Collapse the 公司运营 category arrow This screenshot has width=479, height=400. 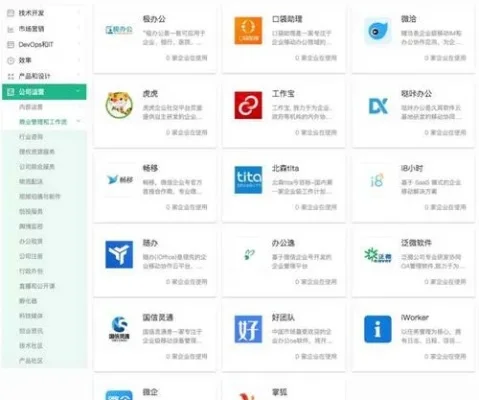(x=78, y=91)
